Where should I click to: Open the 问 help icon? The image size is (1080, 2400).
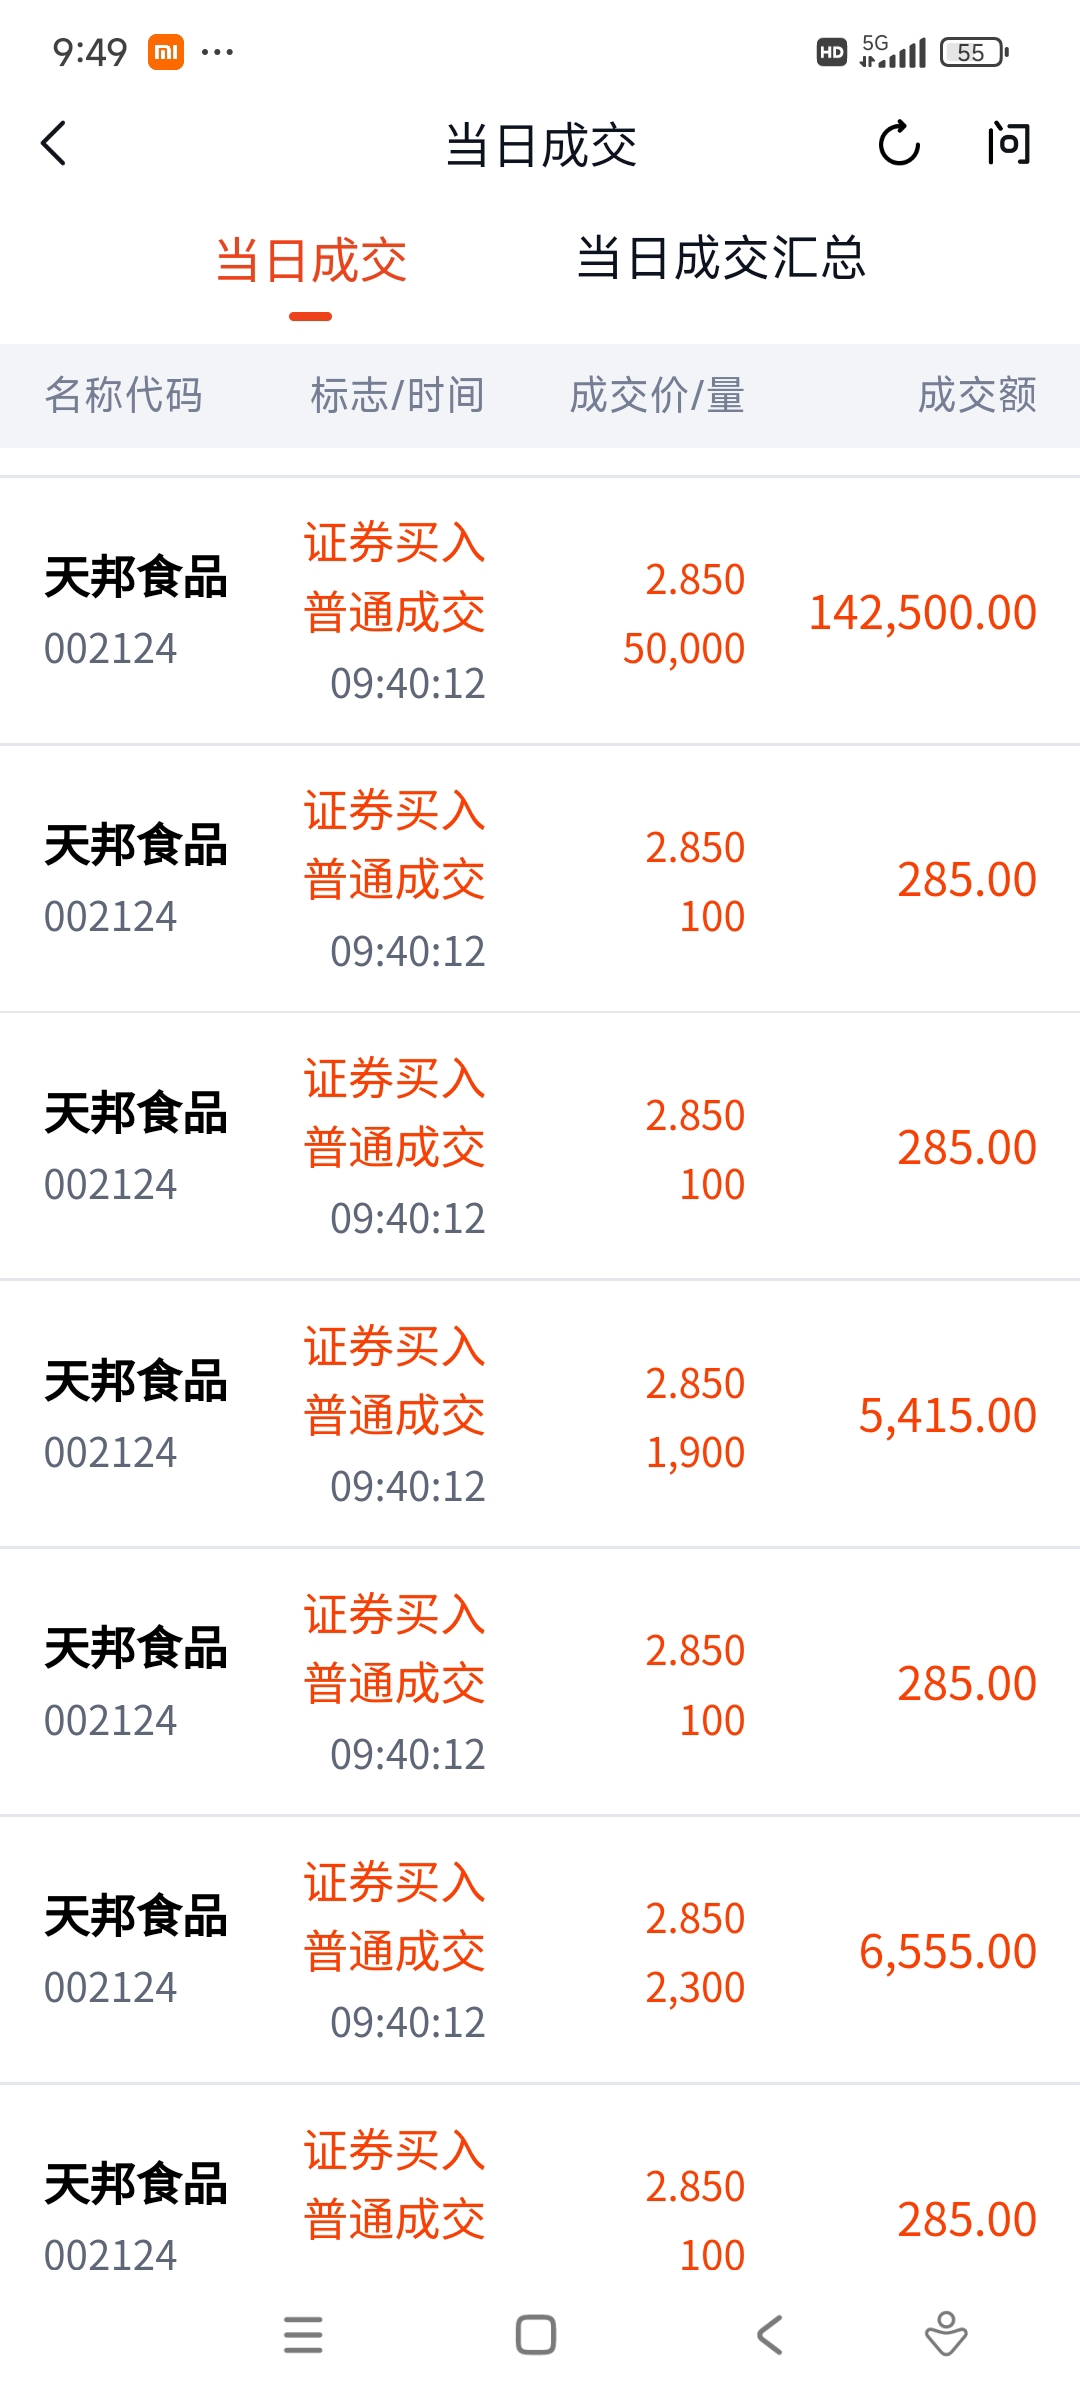1008,144
